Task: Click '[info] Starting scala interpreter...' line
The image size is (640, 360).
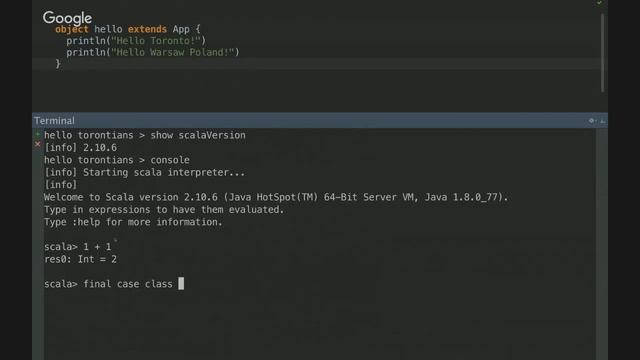Action: point(144,172)
